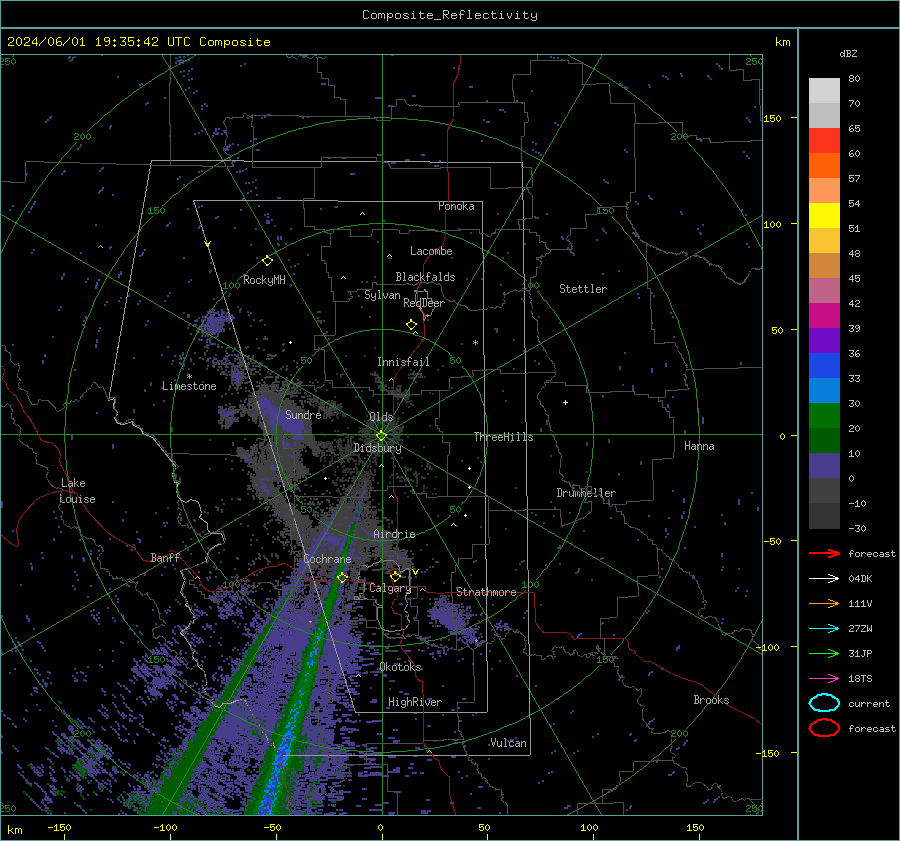900x841 pixels.
Task: Click the yellow diamond marker at radar center
Action: coord(381,436)
